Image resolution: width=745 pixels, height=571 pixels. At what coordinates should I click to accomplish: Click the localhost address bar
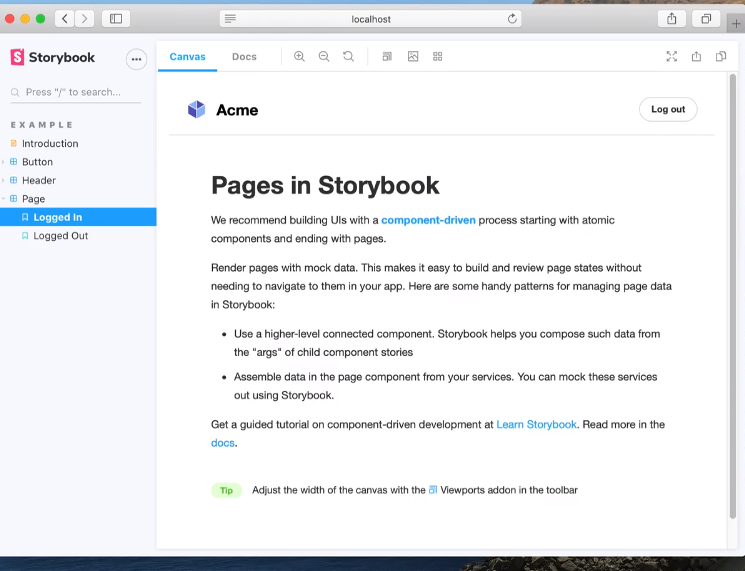[x=371, y=19]
